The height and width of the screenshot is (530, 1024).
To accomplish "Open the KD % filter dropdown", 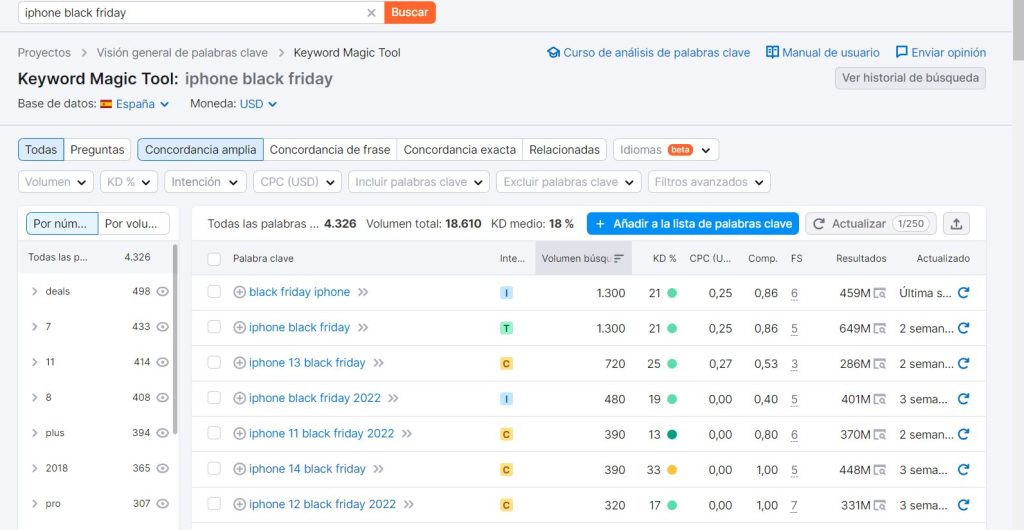I will (129, 182).
